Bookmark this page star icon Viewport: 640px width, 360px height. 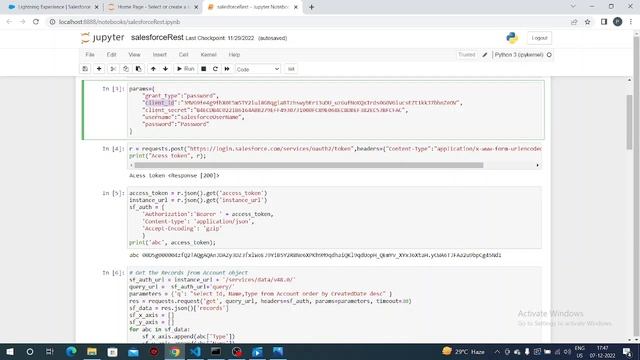(587, 22)
